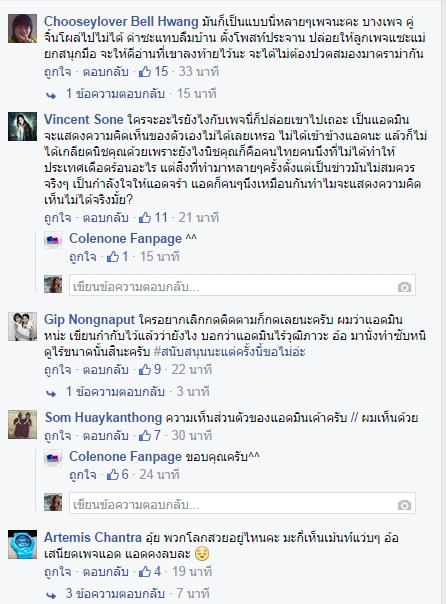Click thumbs-up icon on Gip Nongnaput's comment

tap(145, 369)
